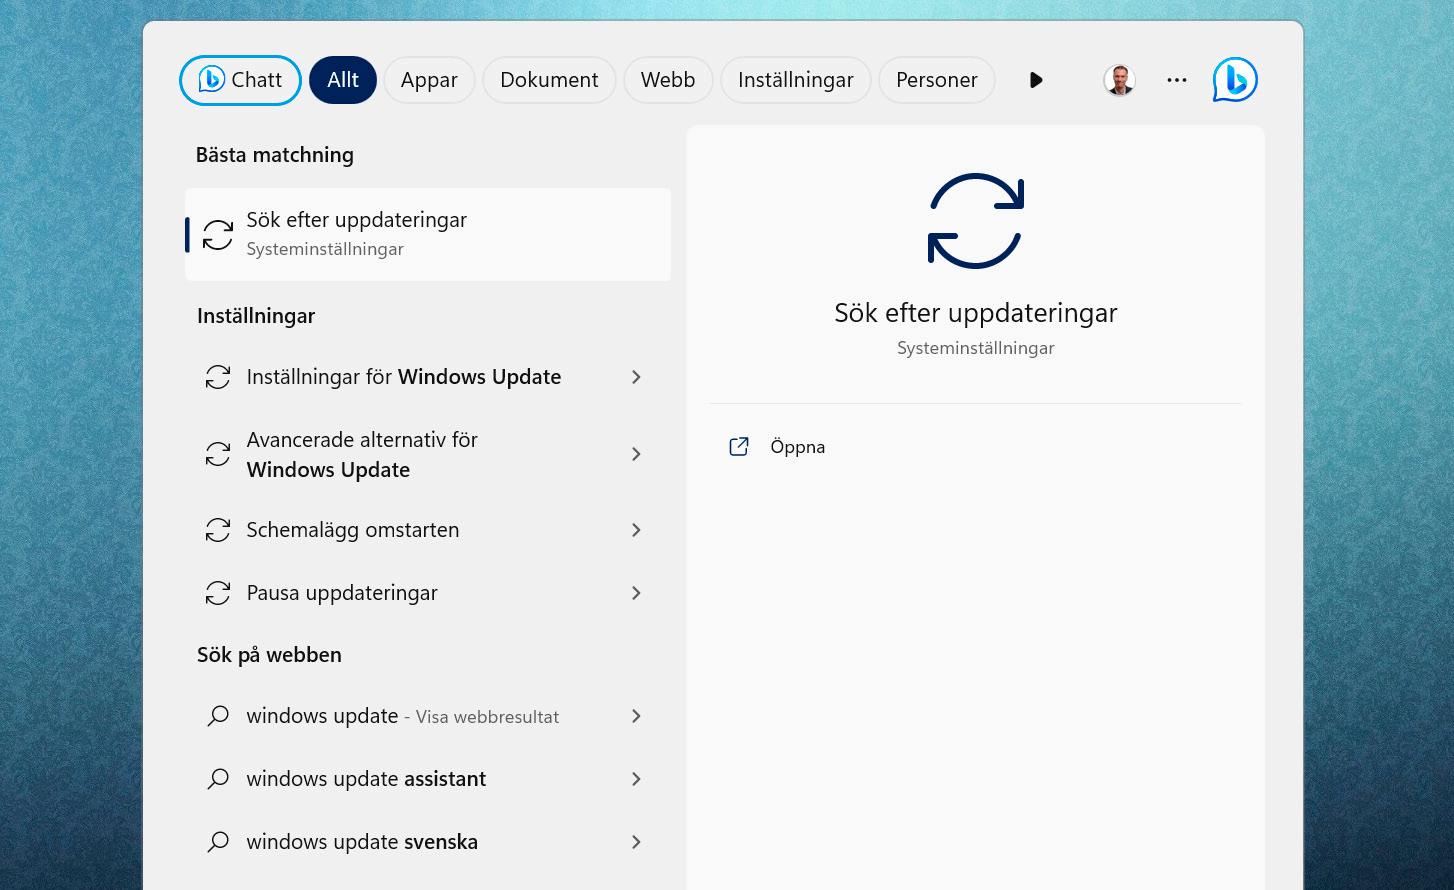The width and height of the screenshot is (1454, 890).
Task: Choose the windows update assistant suggestion
Action: pyautogui.click(x=428, y=779)
